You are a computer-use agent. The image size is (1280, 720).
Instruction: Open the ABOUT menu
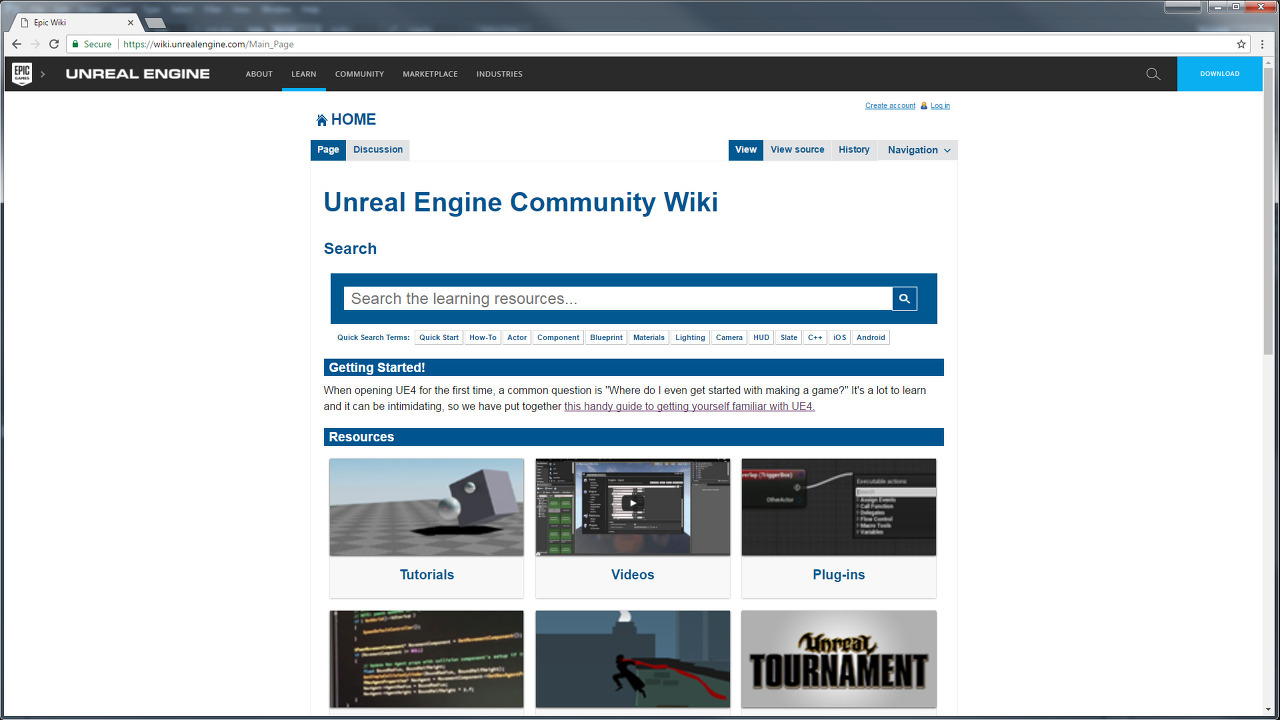tap(259, 74)
